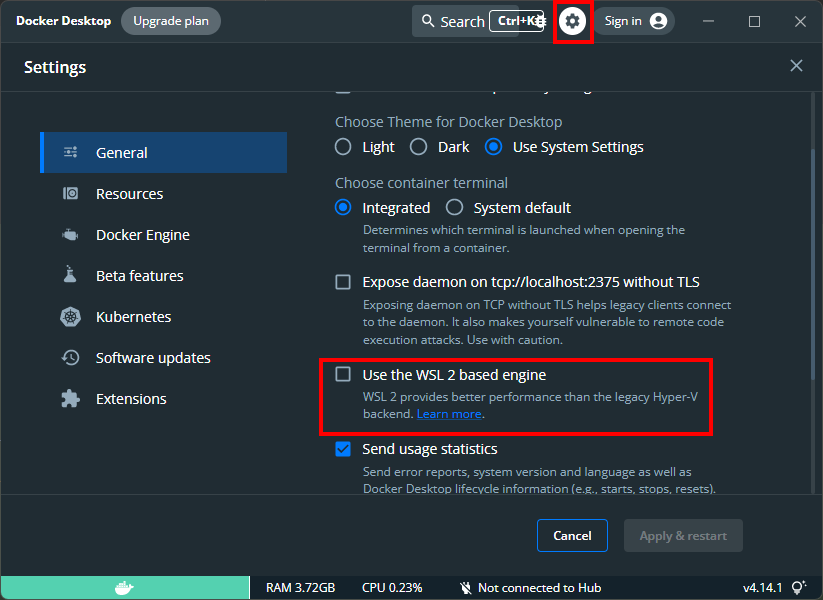Open the Kubernetes settings section
Image resolution: width=823 pixels, height=600 pixels.
[164, 317]
